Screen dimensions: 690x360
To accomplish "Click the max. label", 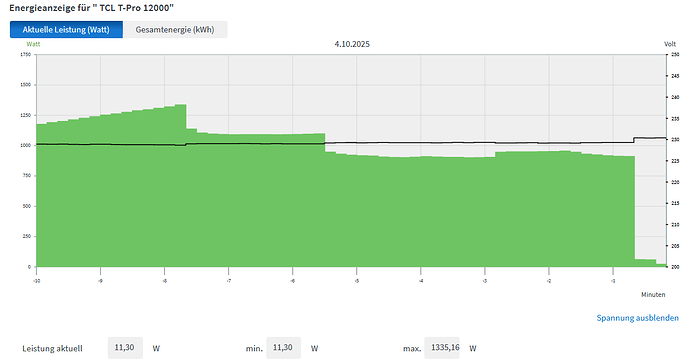I will tap(412, 349).
